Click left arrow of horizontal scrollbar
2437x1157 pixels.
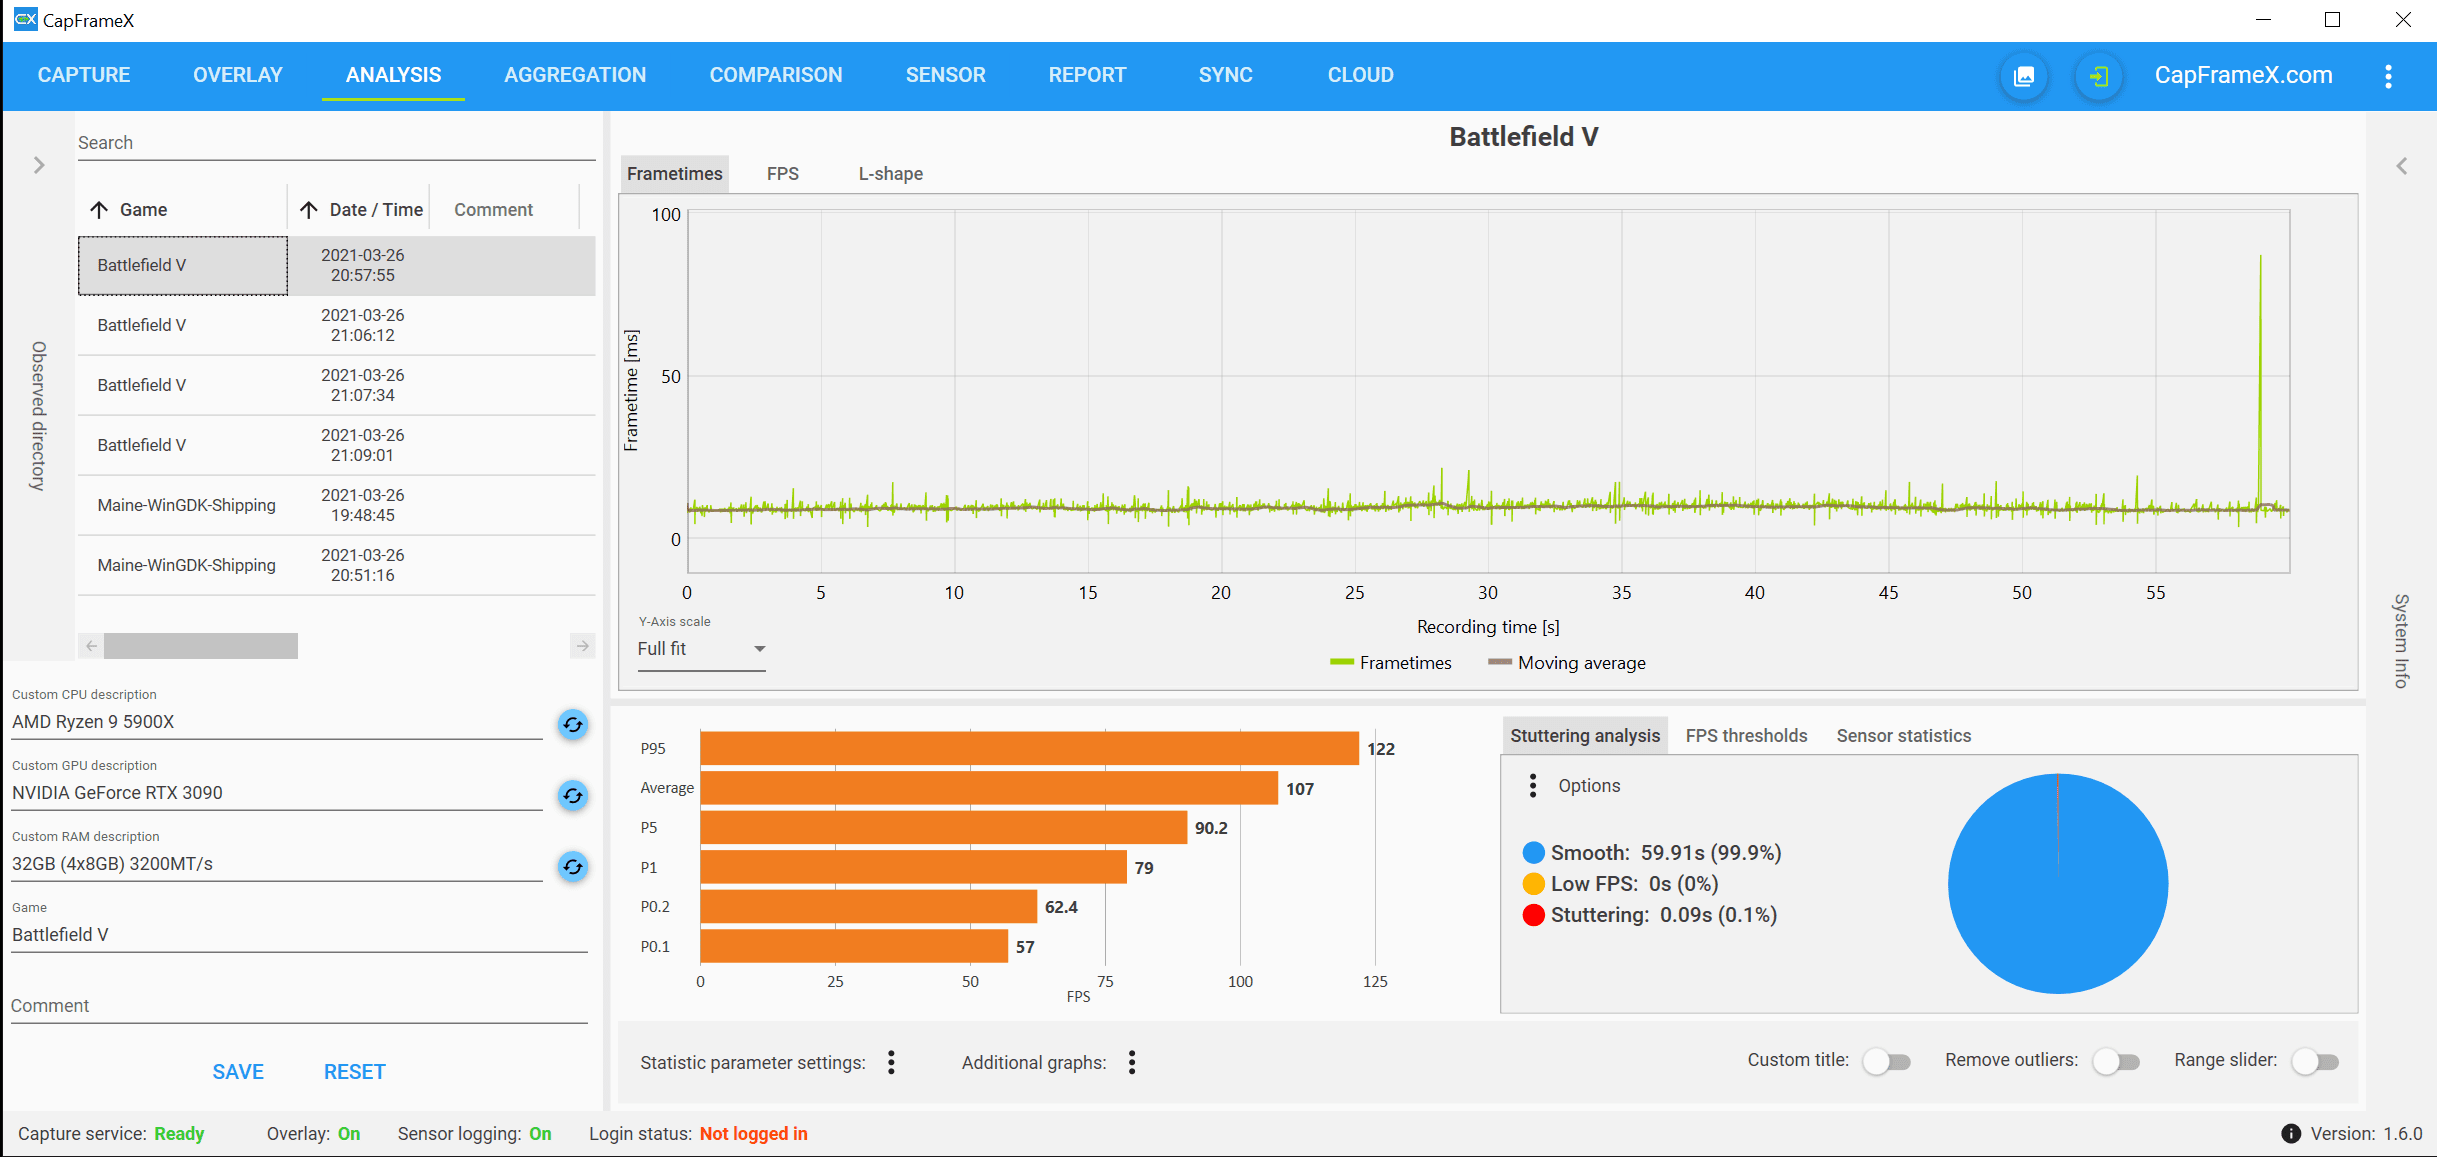91,646
